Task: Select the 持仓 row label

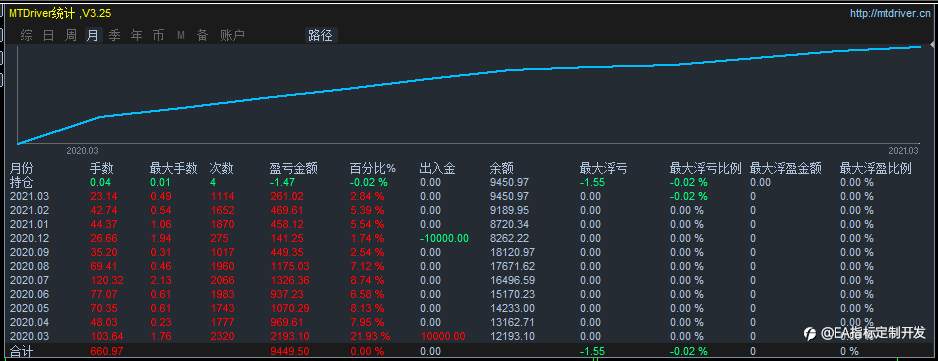Action: pos(22,182)
